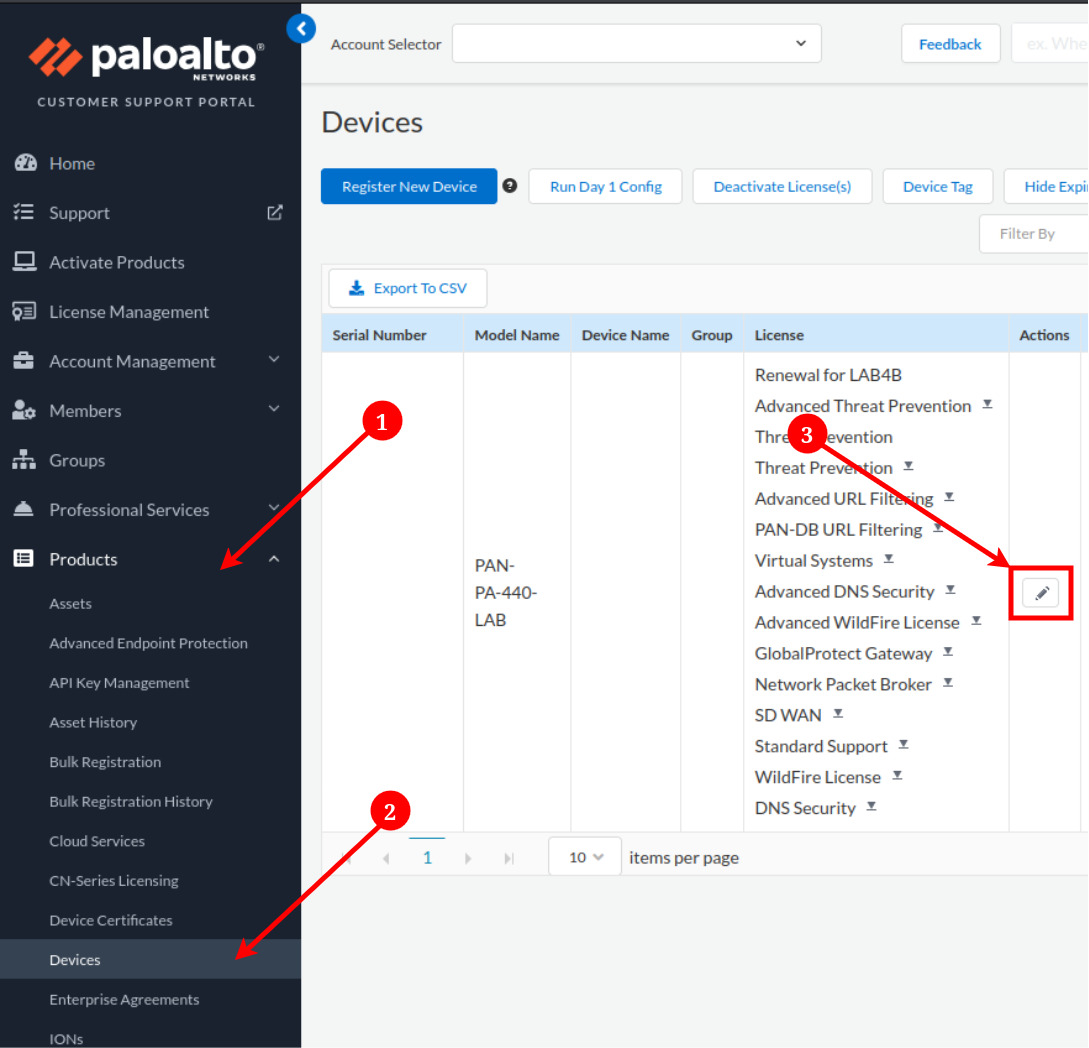Click the Deactivate License(s) button
The height and width of the screenshot is (1048, 1089).
(782, 187)
